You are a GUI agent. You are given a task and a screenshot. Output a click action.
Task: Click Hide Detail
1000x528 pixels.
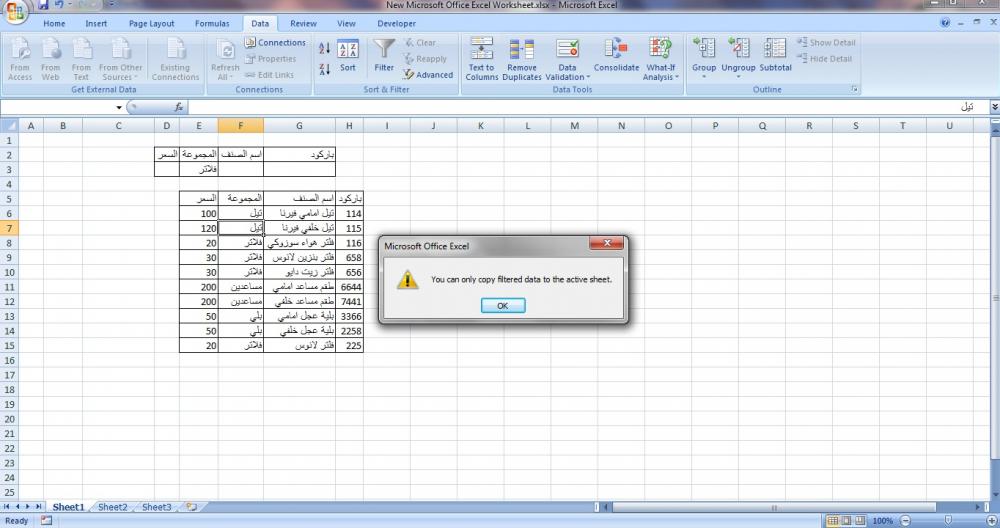tap(824, 59)
